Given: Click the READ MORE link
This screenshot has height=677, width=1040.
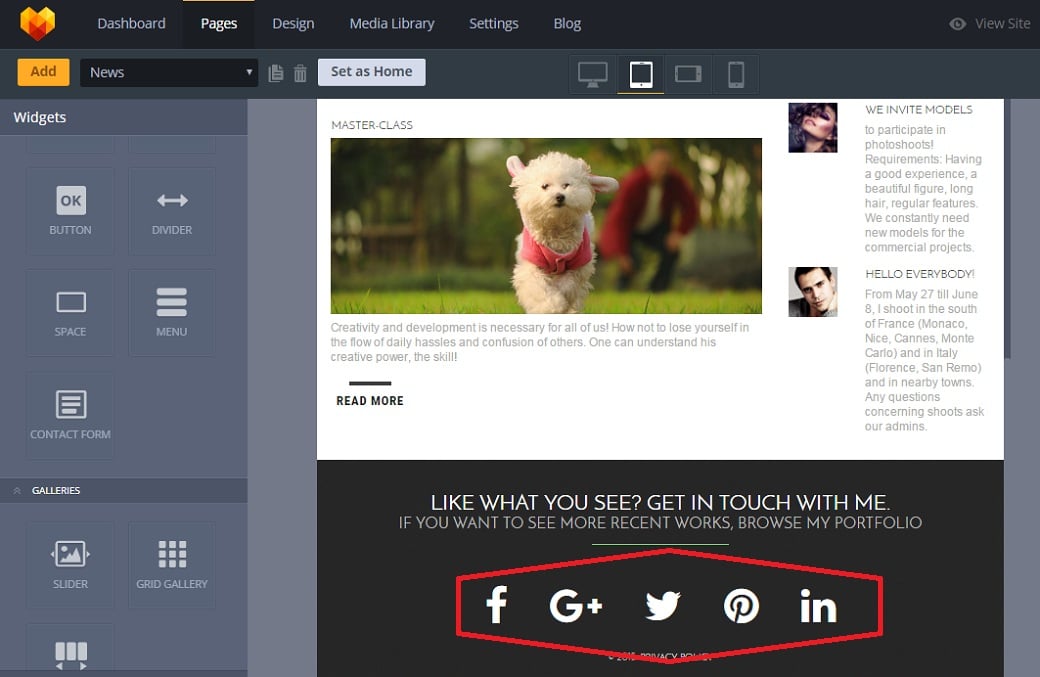Looking at the screenshot, I should [370, 400].
